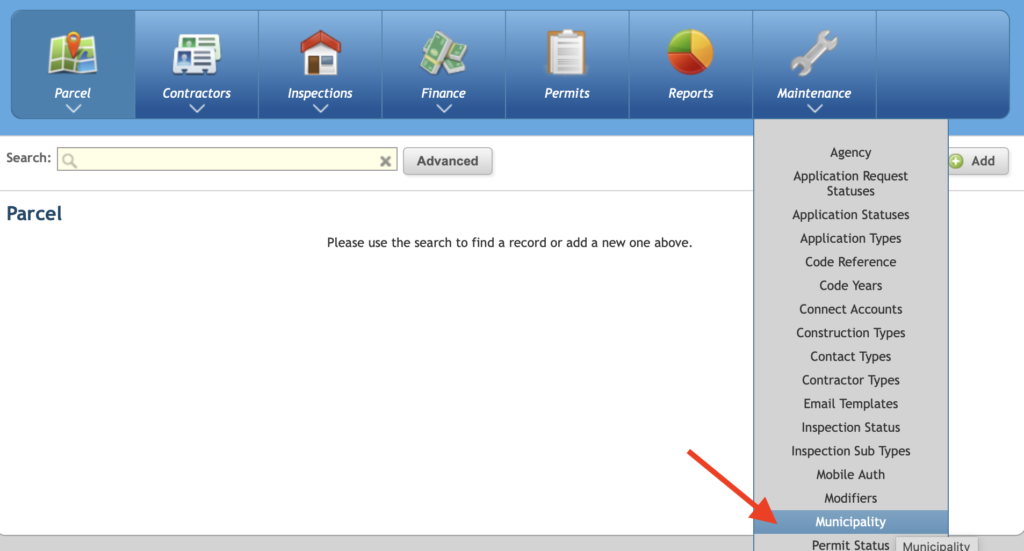Click the Maintenance wrench icon
This screenshot has width=1024, height=551.
coord(814,52)
